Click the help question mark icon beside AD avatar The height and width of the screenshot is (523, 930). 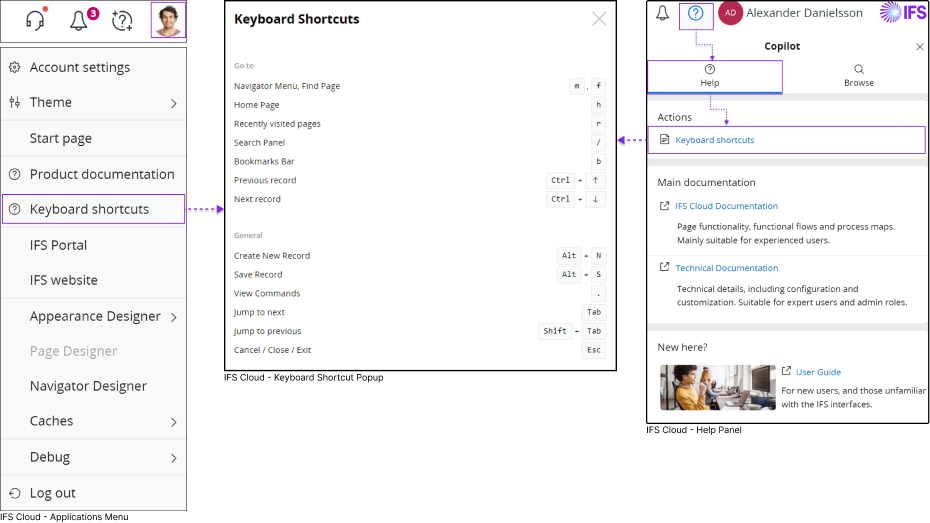(696, 13)
